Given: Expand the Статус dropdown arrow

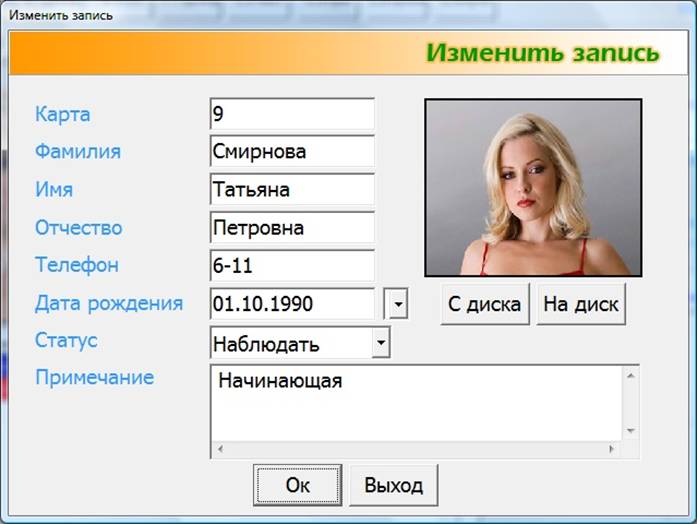Looking at the screenshot, I should [380, 343].
